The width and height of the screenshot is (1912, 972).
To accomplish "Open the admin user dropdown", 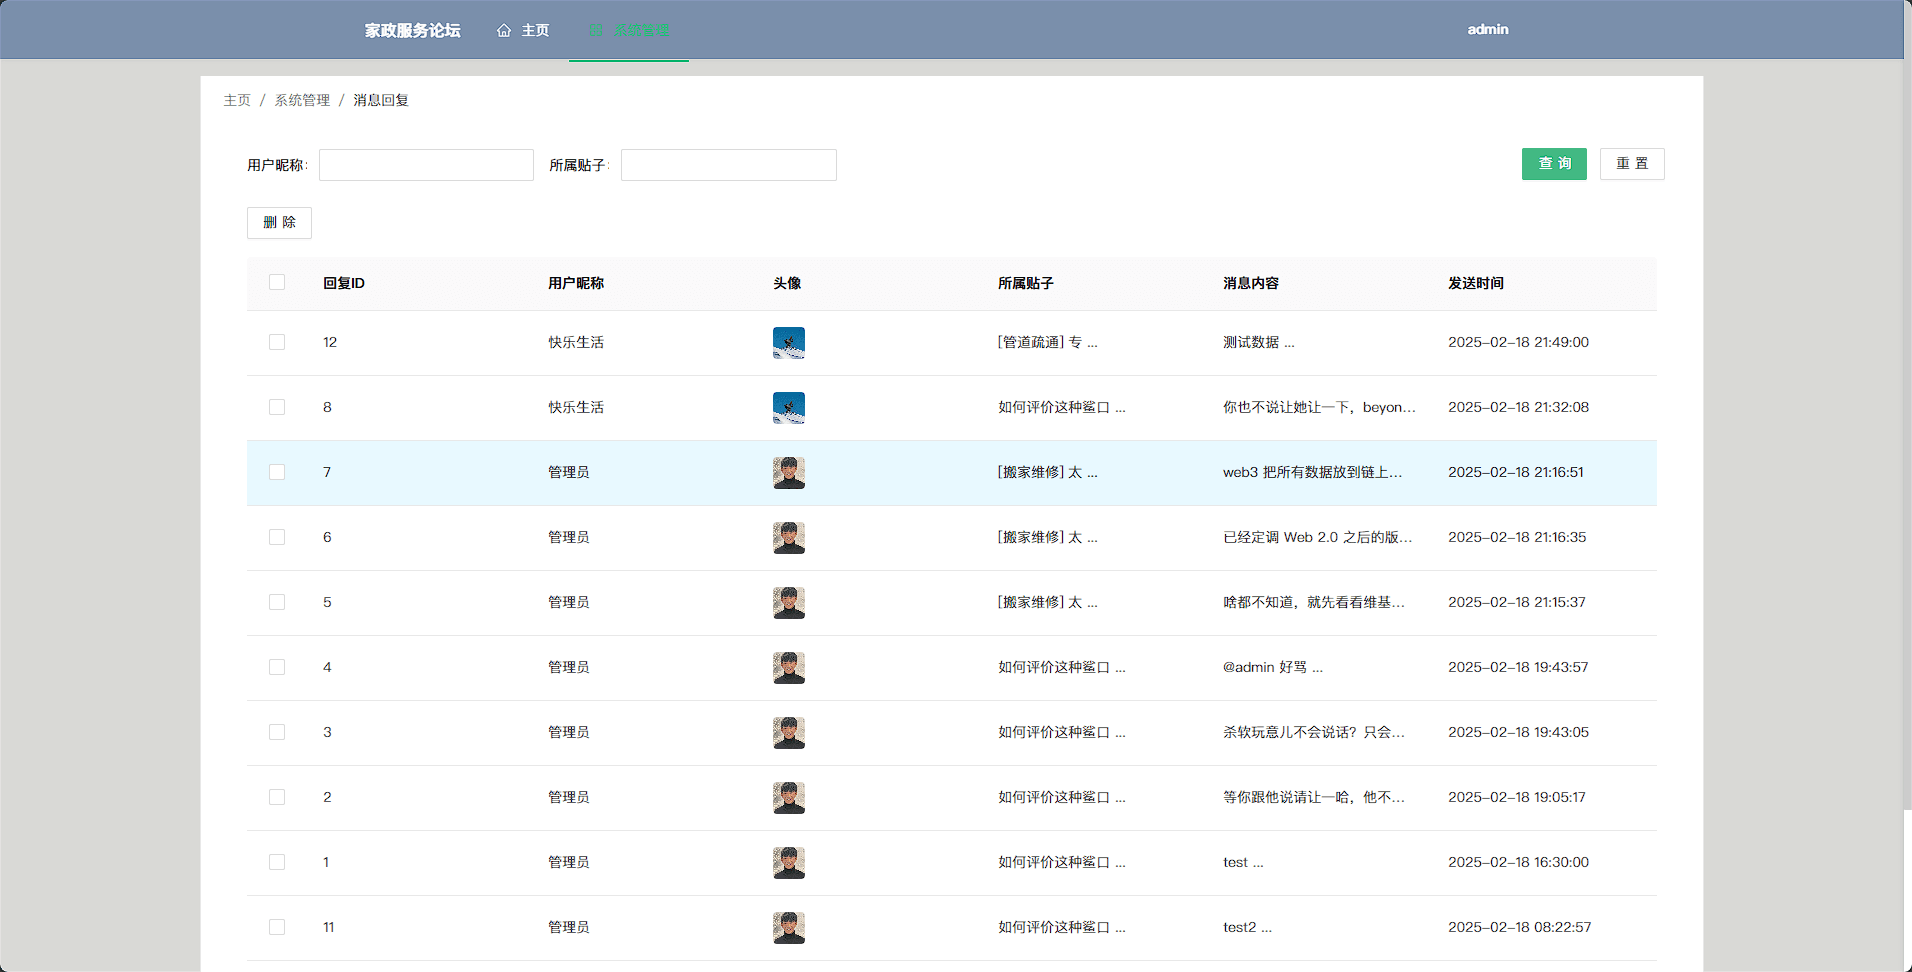I will pos(1487,30).
